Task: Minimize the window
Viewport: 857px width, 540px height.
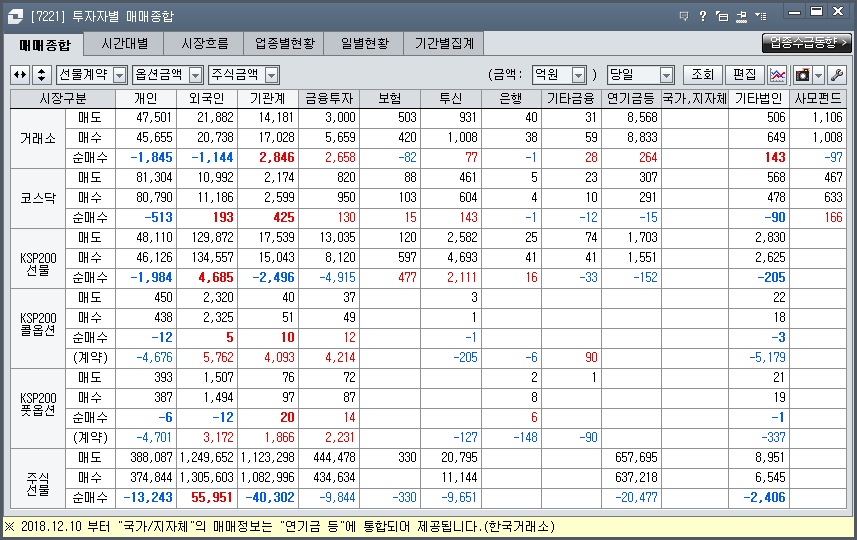Action: (795, 11)
